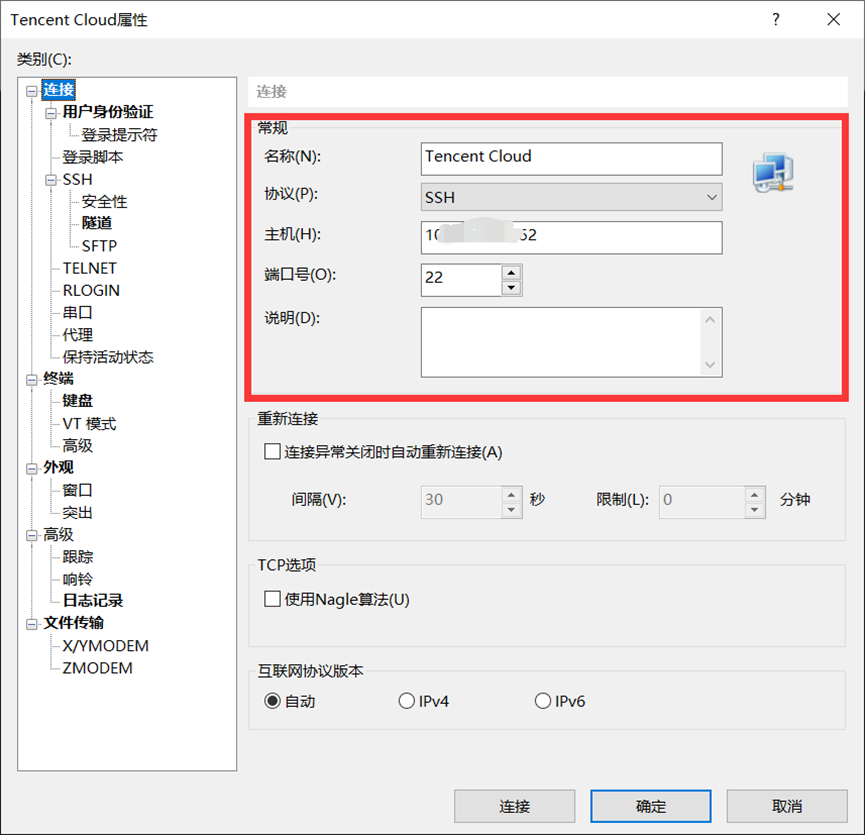Collapse the 连接 tree node
This screenshot has height=835, width=865.
coord(32,90)
